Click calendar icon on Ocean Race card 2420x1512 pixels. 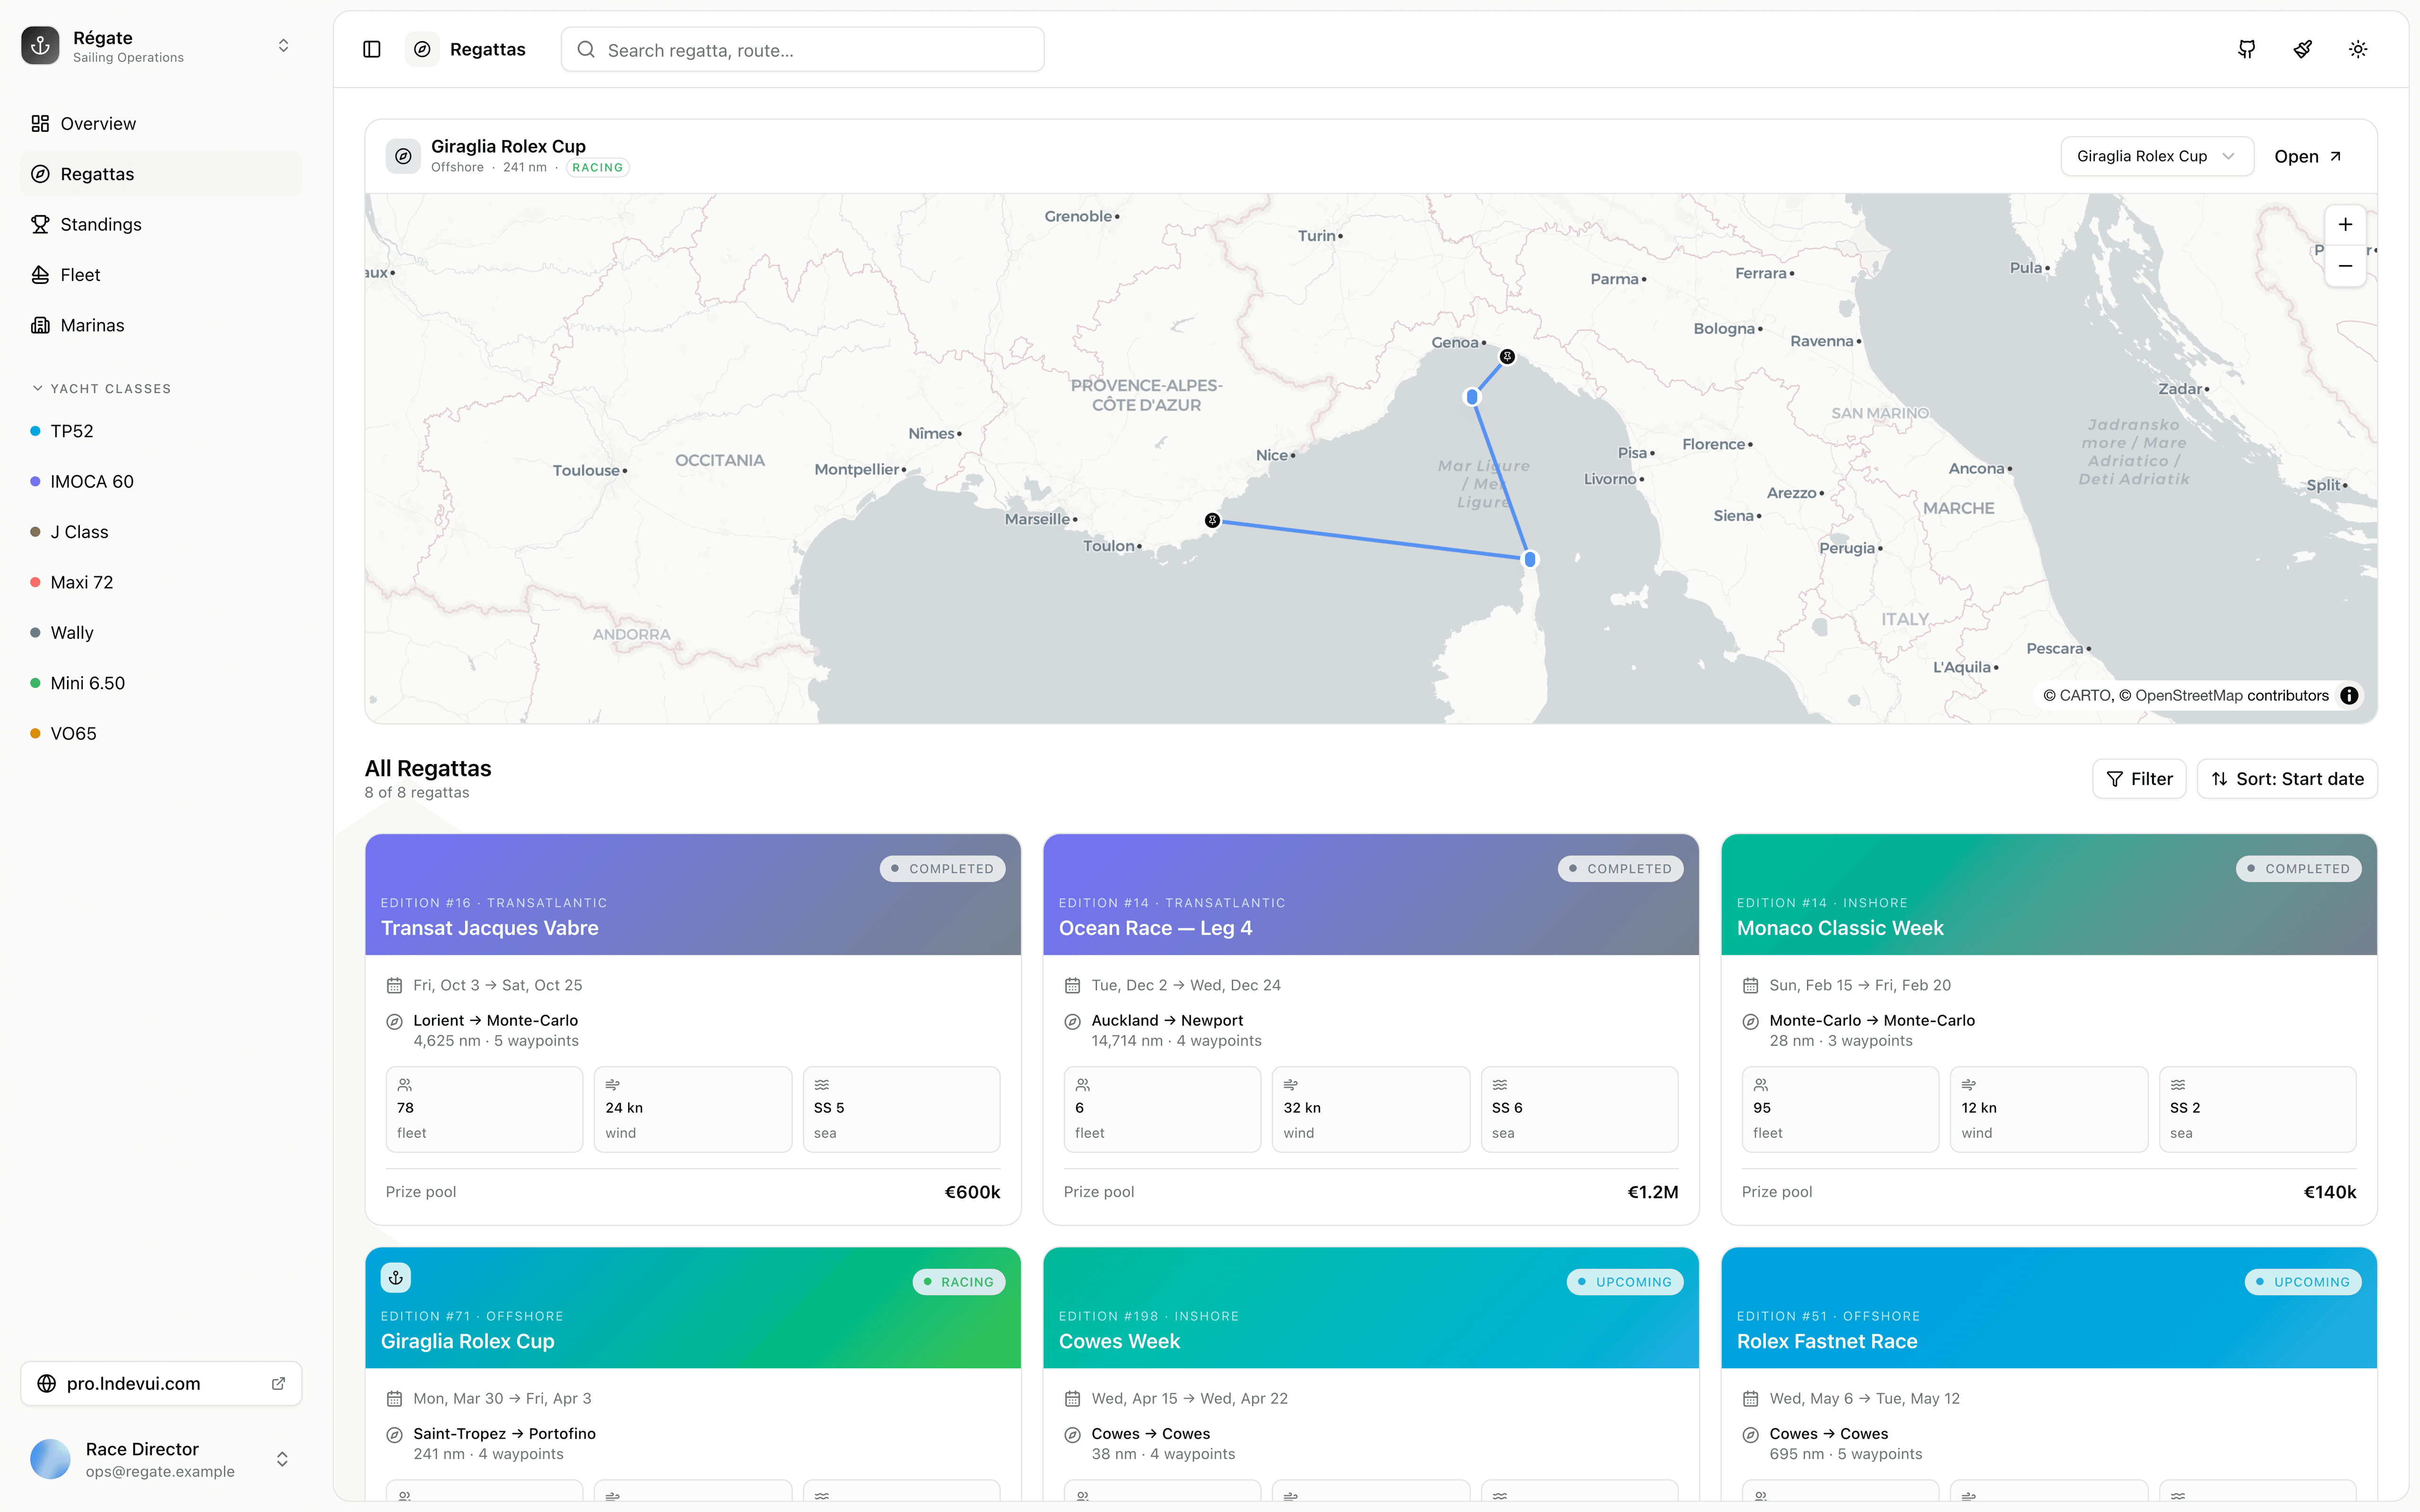tap(1072, 986)
